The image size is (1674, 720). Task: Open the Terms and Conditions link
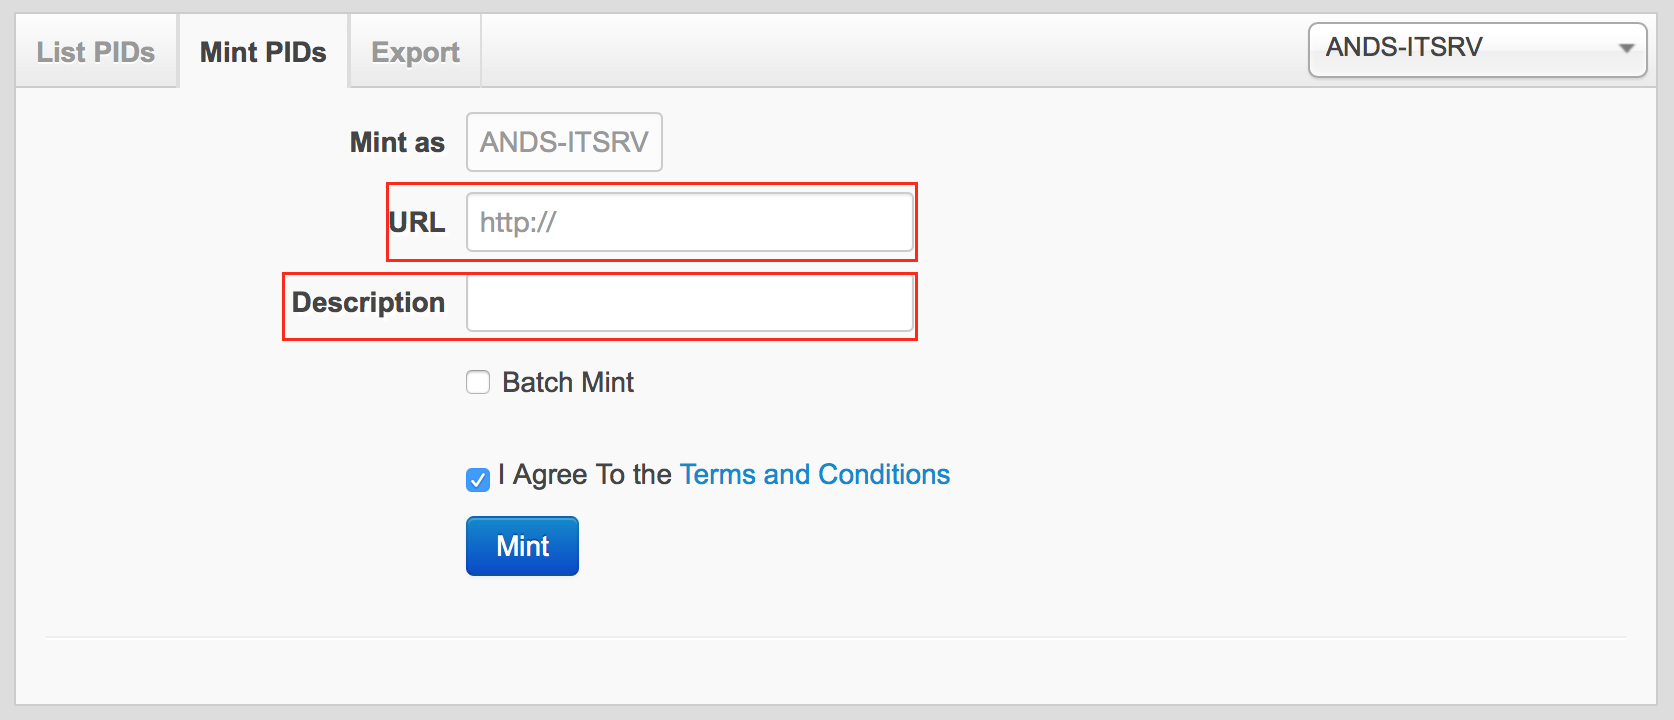click(x=814, y=474)
